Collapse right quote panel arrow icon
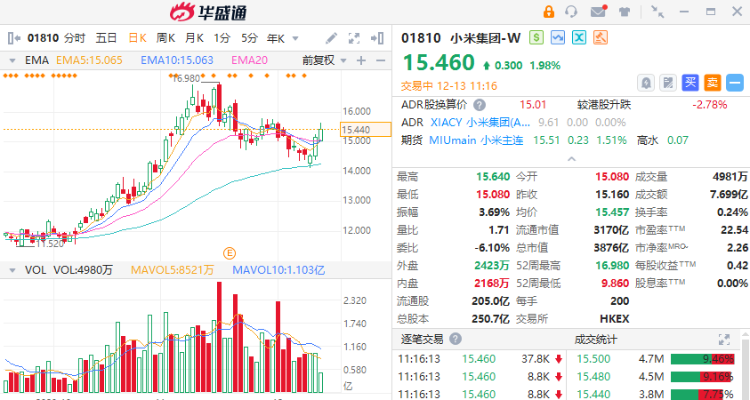 click(x=378, y=38)
